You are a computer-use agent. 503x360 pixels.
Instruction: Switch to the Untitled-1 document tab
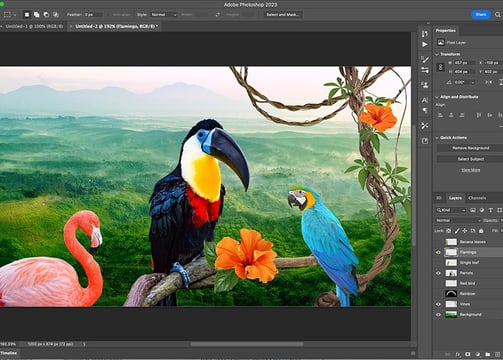click(34, 26)
